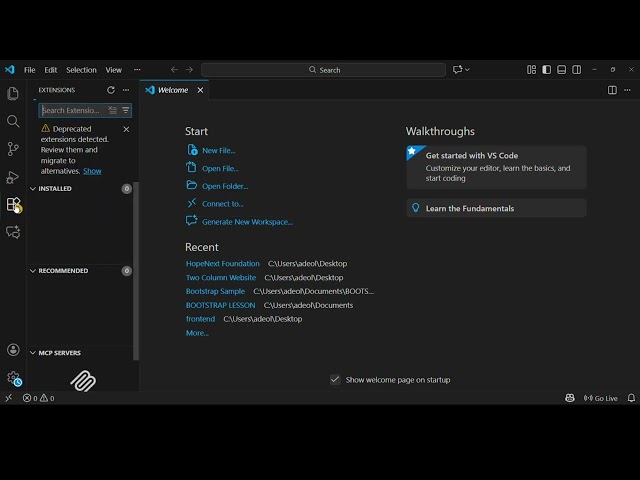Click the extensions sidebar vertical scrollbar

[x=136, y=271]
